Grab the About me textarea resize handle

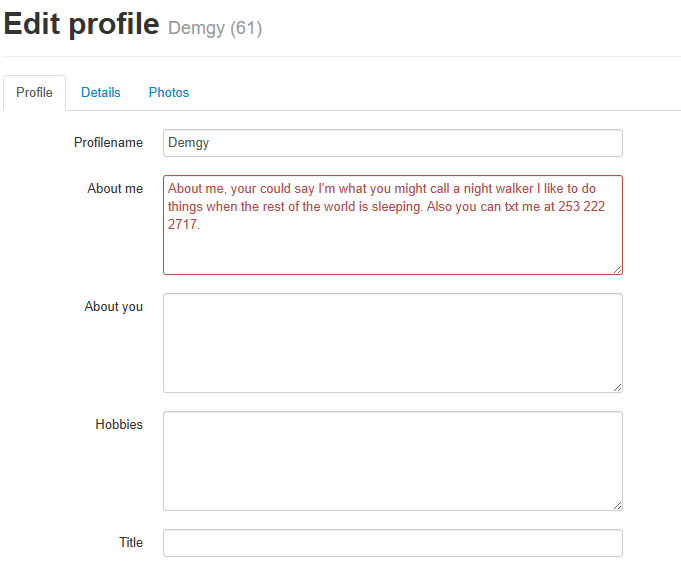617,268
